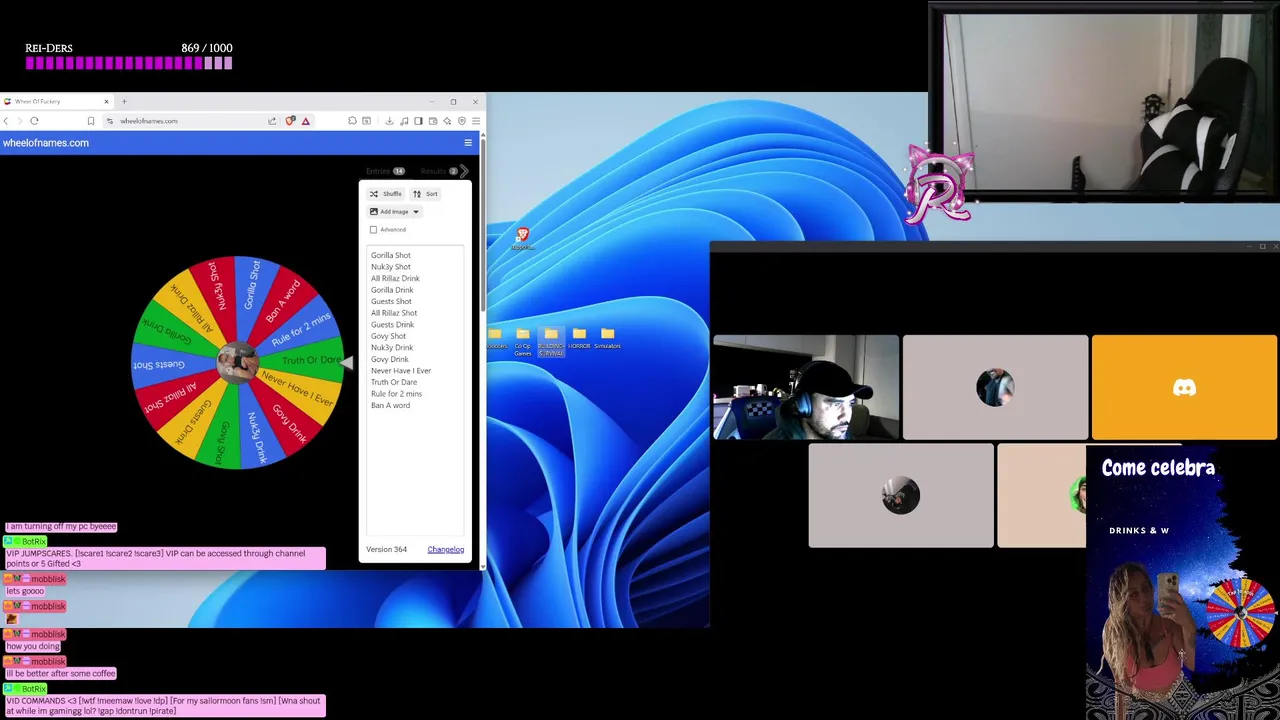Collapse the entries panel with chevron

463,171
